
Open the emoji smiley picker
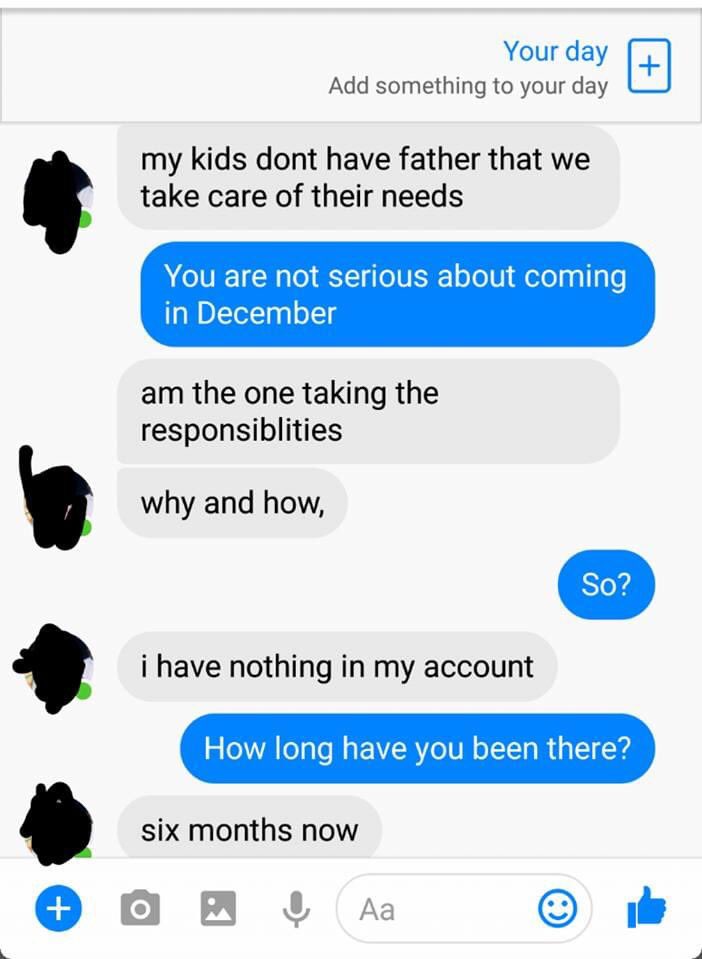557,908
